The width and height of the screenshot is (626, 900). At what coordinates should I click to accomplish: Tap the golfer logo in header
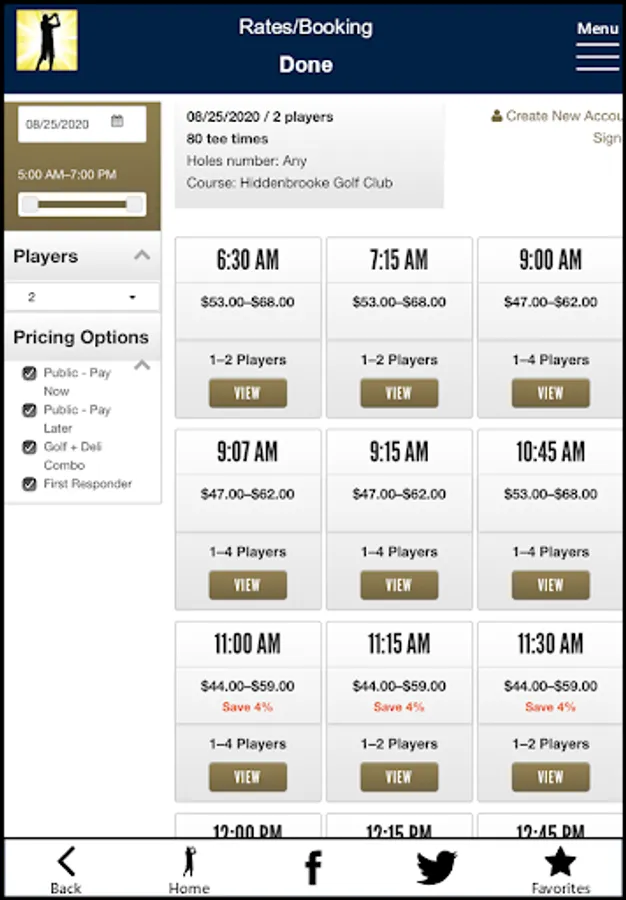[x=47, y=41]
